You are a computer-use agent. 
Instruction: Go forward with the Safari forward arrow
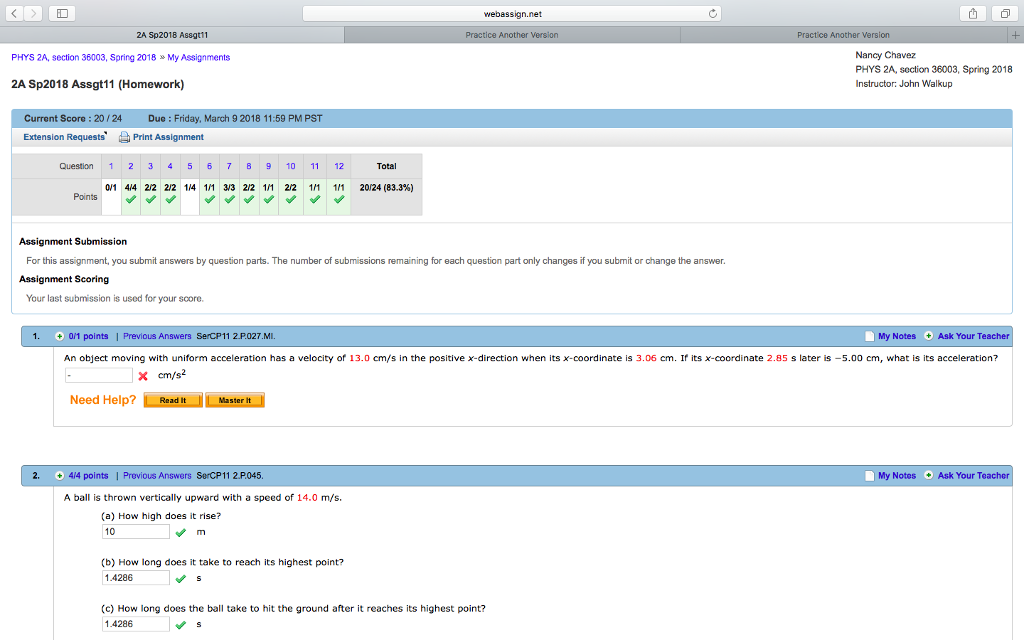click(33, 13)
